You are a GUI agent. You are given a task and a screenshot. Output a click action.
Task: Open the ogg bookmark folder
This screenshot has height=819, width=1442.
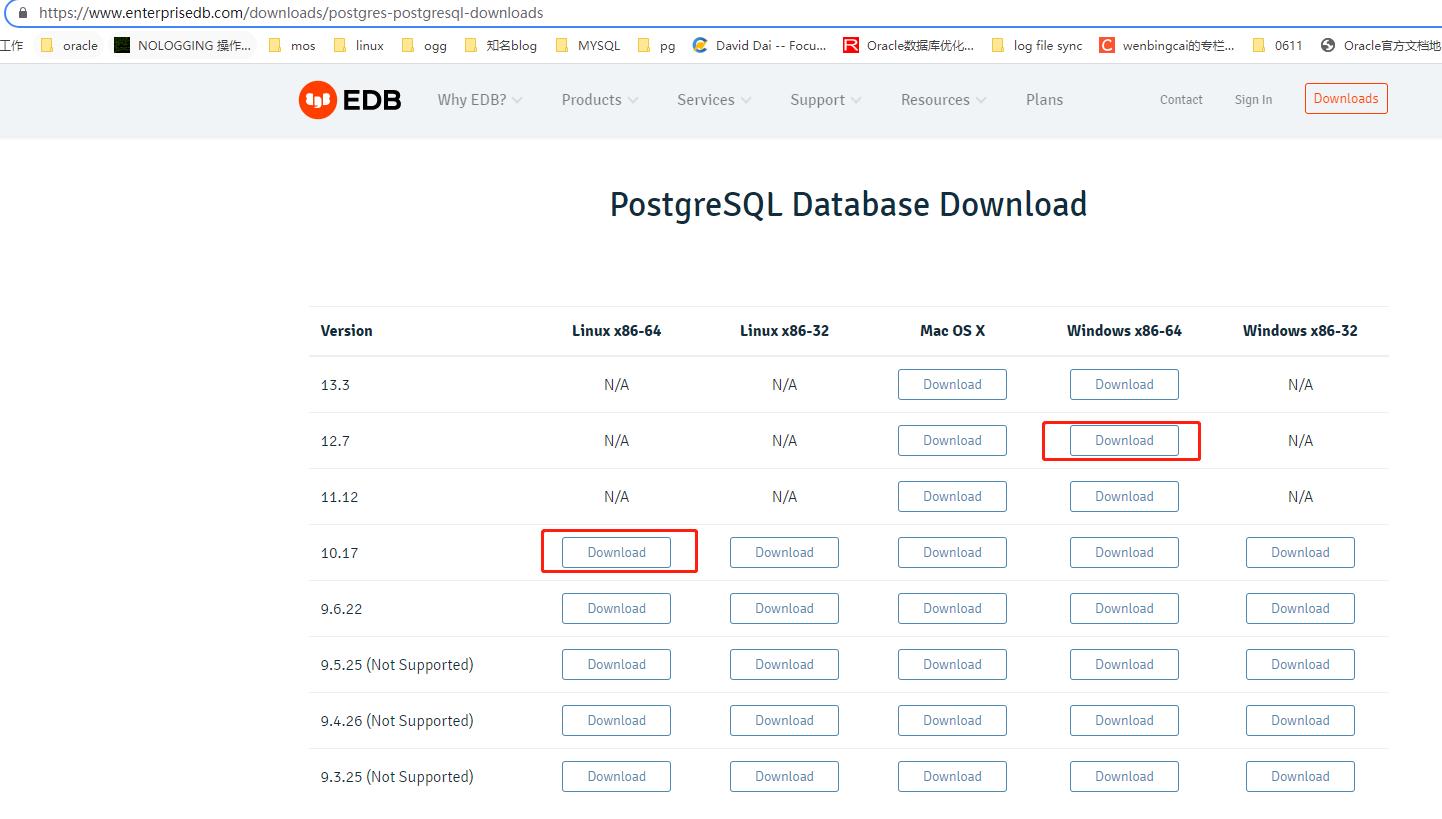424,45
